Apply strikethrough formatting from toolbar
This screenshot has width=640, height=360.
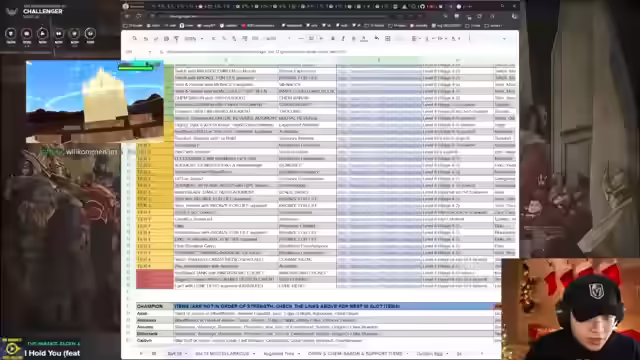353,38
